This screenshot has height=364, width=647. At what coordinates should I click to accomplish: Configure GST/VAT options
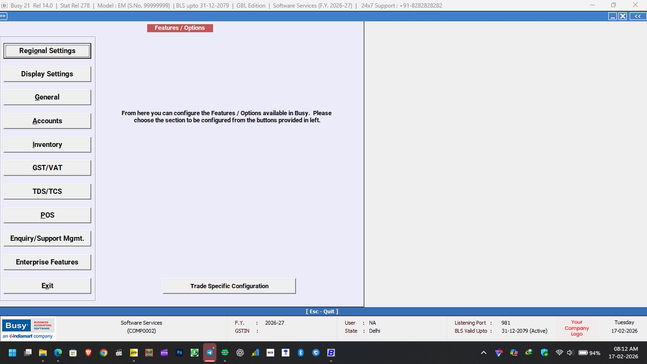(x=47, y=168)
